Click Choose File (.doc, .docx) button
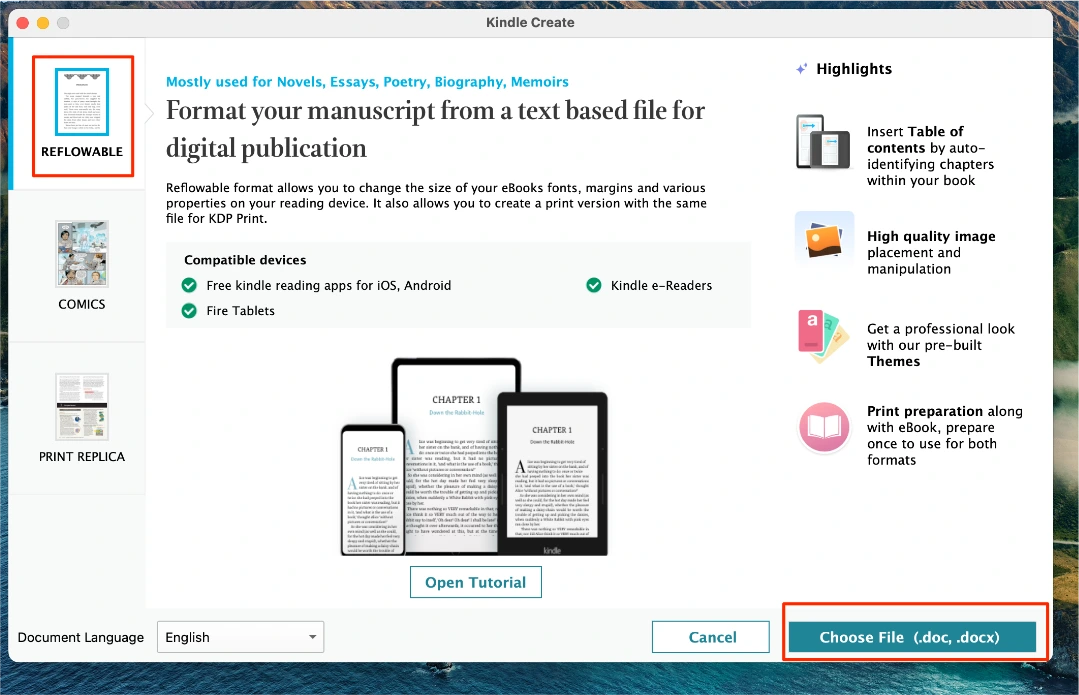 pyautogui.click(x=912, y=637)
